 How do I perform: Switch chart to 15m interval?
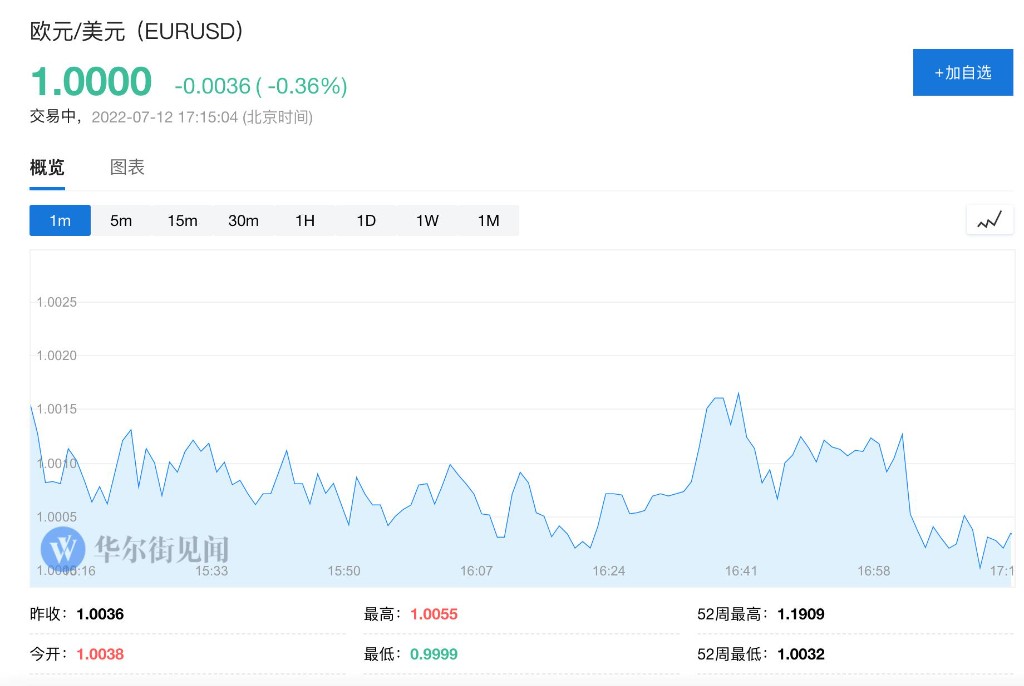(x=182, y=220)
